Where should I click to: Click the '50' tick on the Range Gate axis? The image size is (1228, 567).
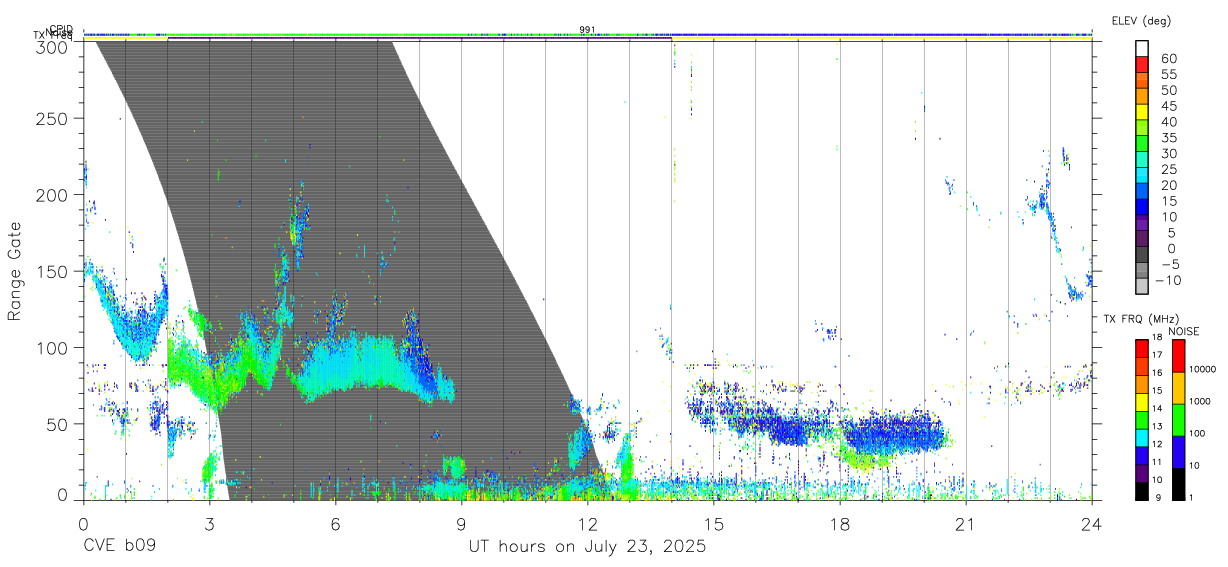pos(58,424)
